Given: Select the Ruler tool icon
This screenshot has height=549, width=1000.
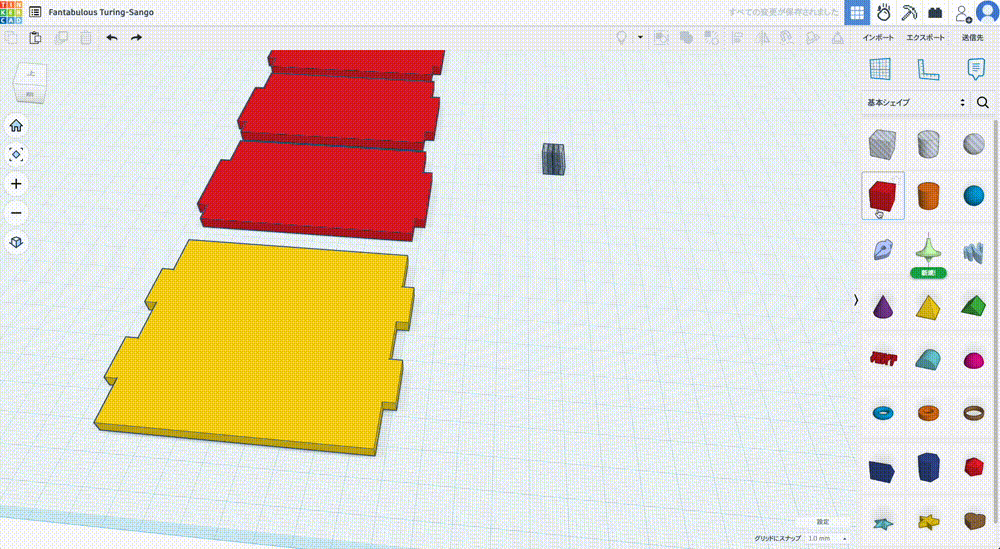Looking at the screenshot, I should (x=927, y=69).
